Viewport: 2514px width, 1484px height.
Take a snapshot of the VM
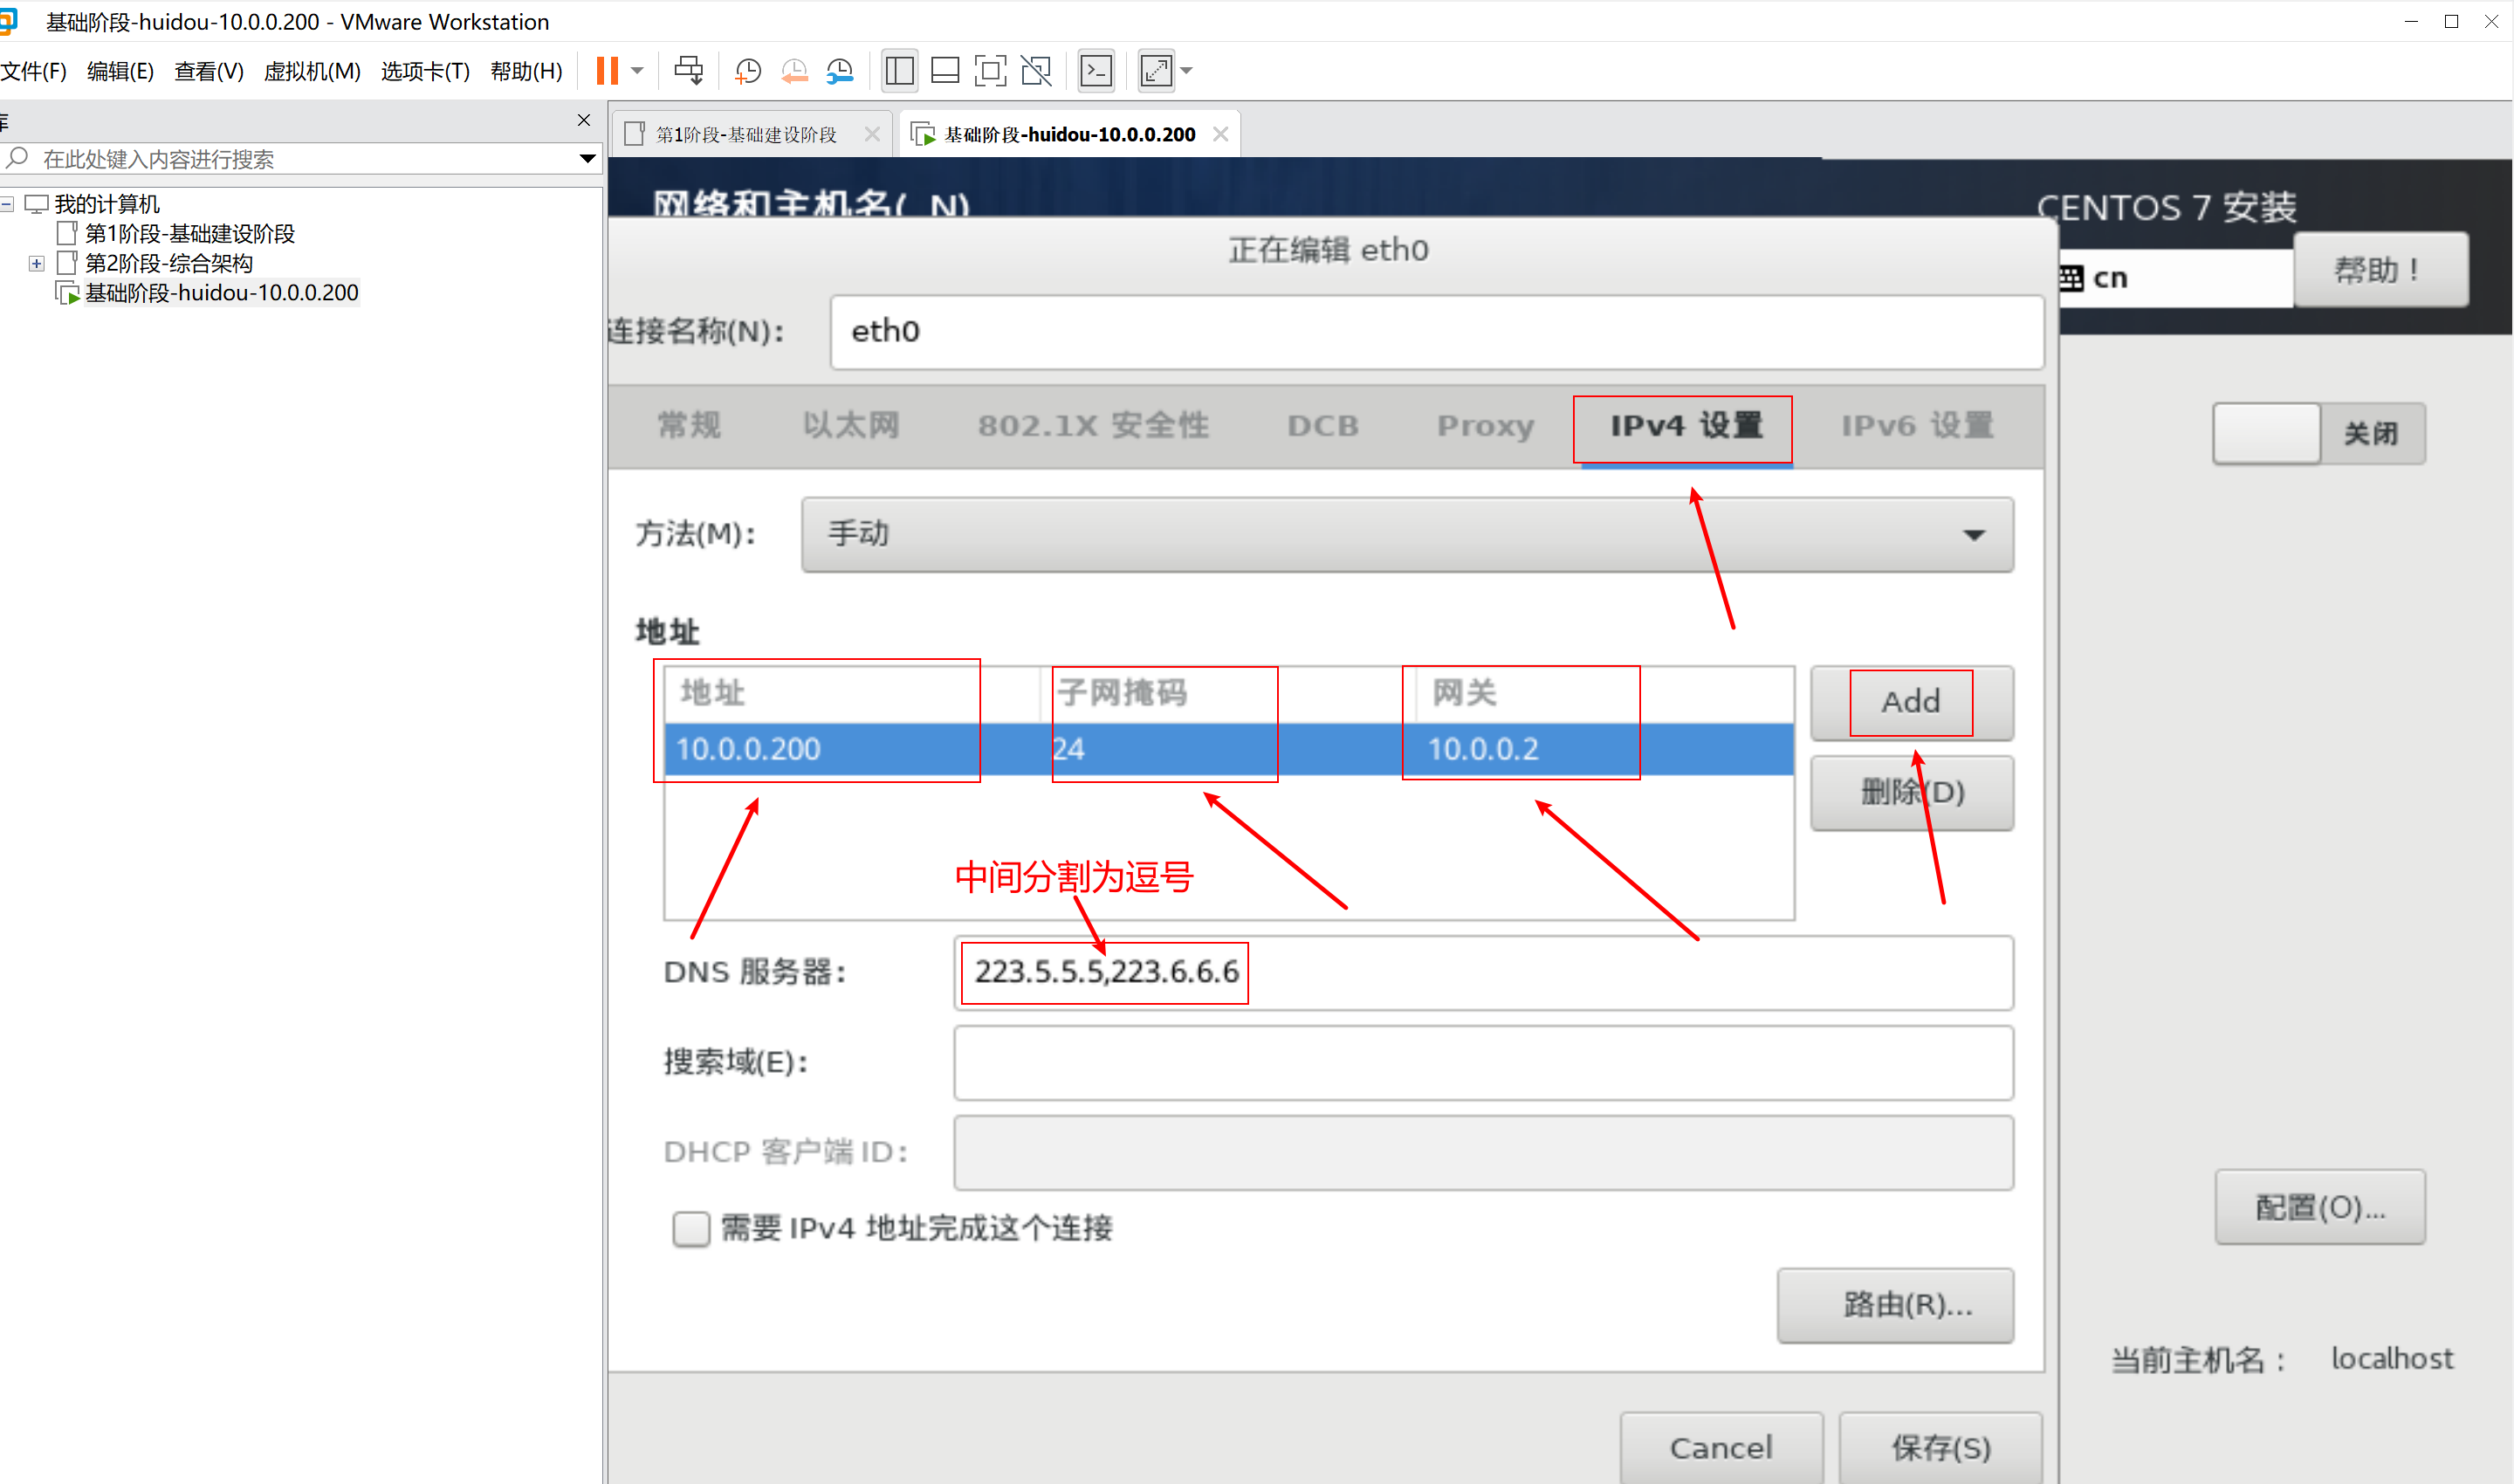(747, 71)
